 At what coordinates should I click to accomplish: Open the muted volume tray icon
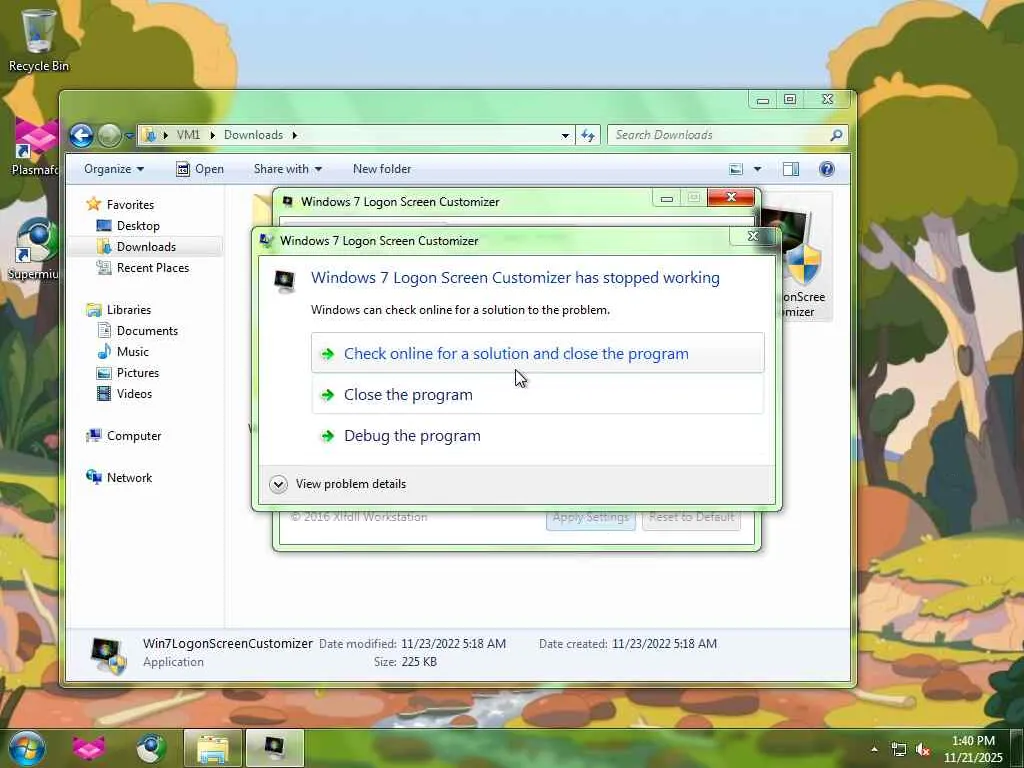click(923, 749)
